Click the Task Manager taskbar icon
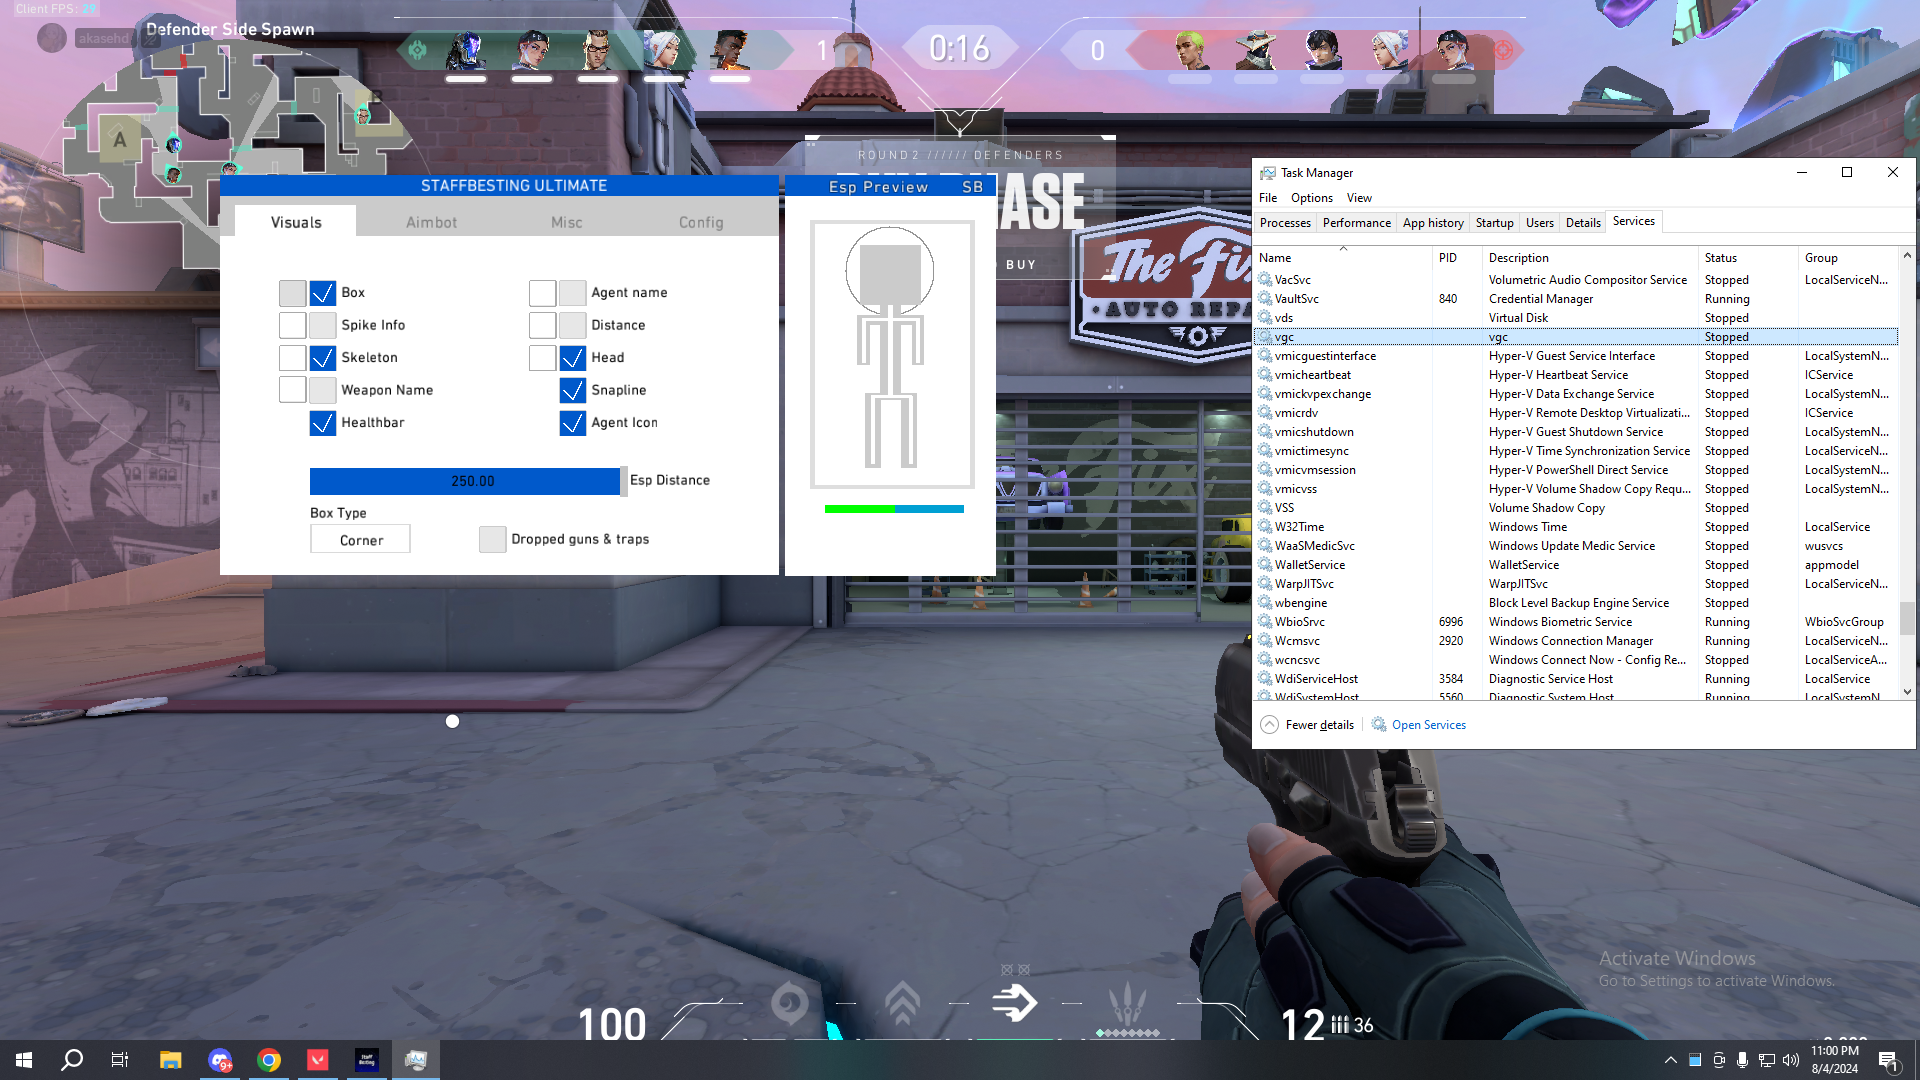This screenshot has width=1920, height=1080. point(416,1060)
